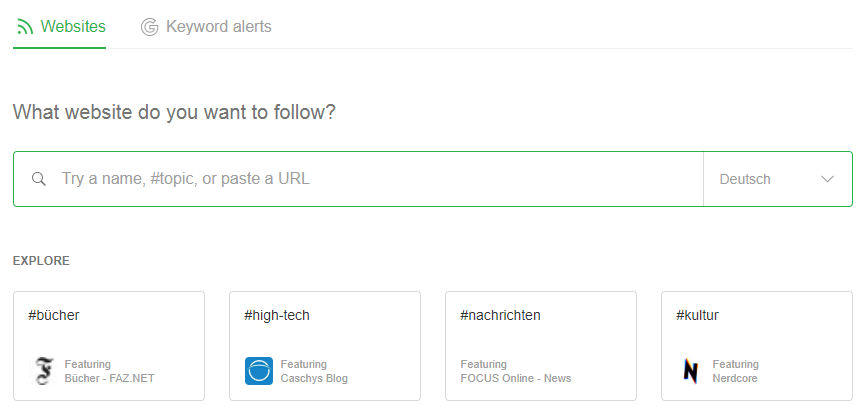Click the Nerdcore logo icon
This screenshot has height=415, width=868.
click(x=691, y=371)
